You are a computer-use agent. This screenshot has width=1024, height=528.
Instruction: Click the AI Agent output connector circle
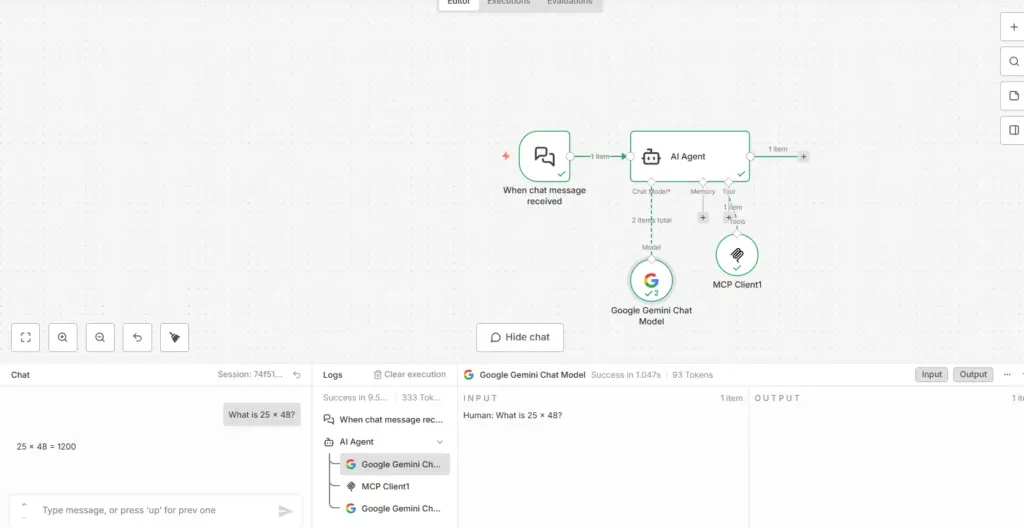point(750,156)
